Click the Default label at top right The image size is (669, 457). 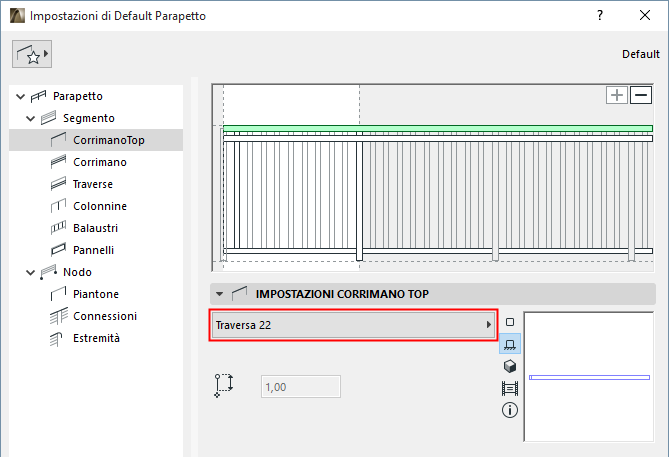640,54
